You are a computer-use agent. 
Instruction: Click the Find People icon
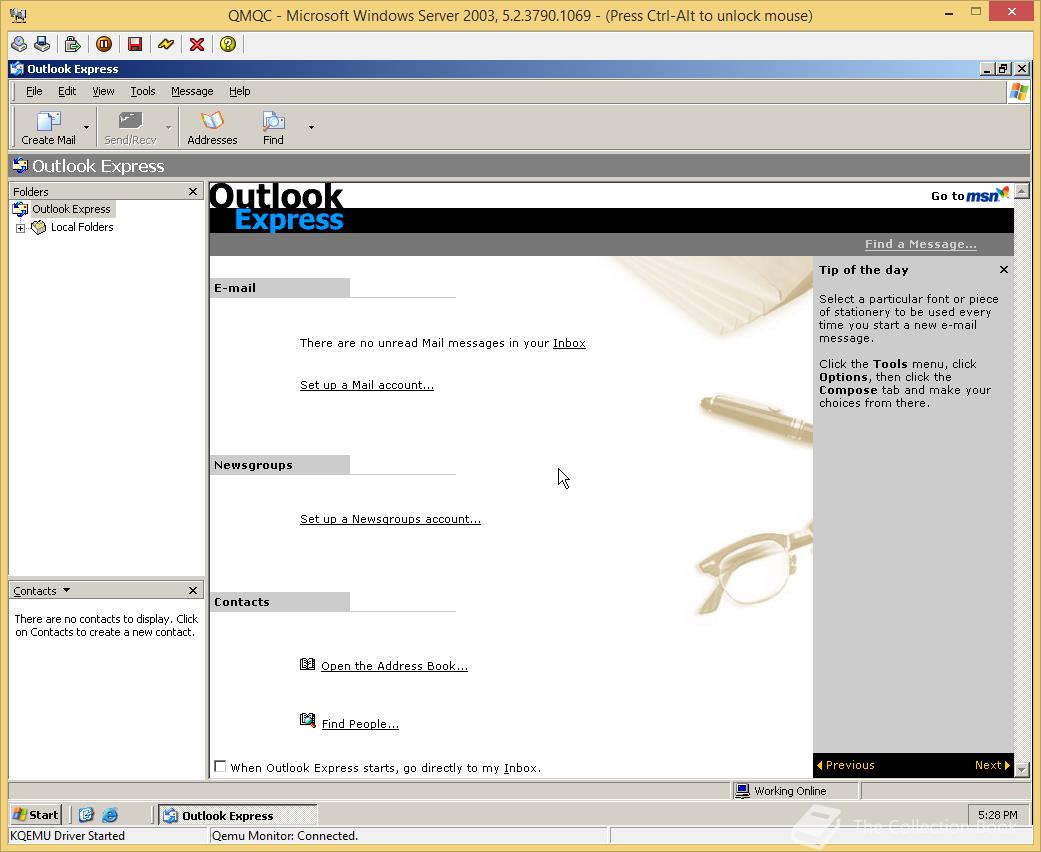tap(307, 720)
